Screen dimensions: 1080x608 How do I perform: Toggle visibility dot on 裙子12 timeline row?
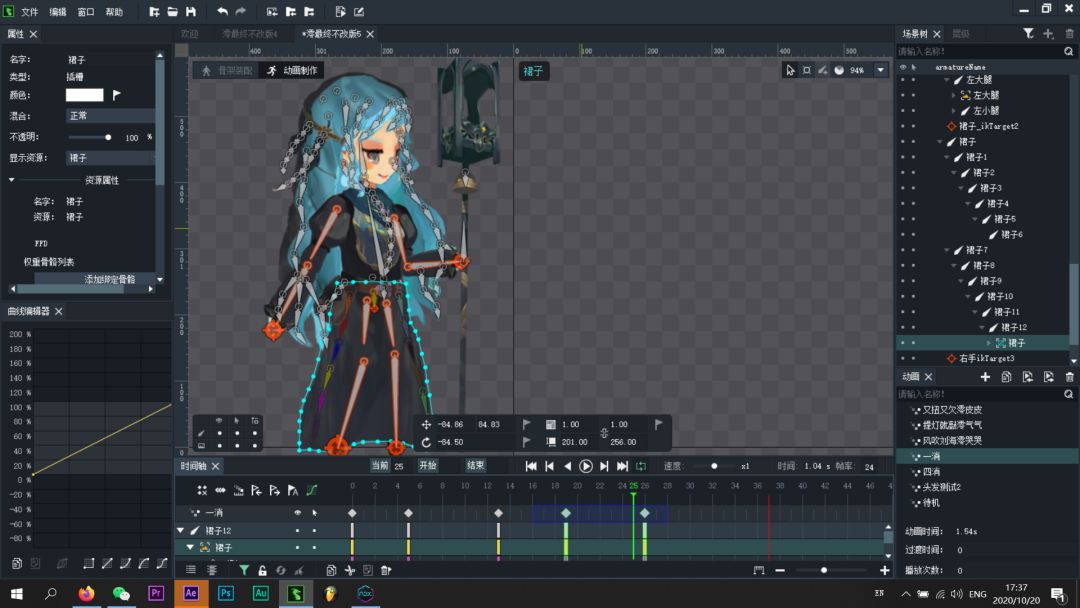click(298, 531)
